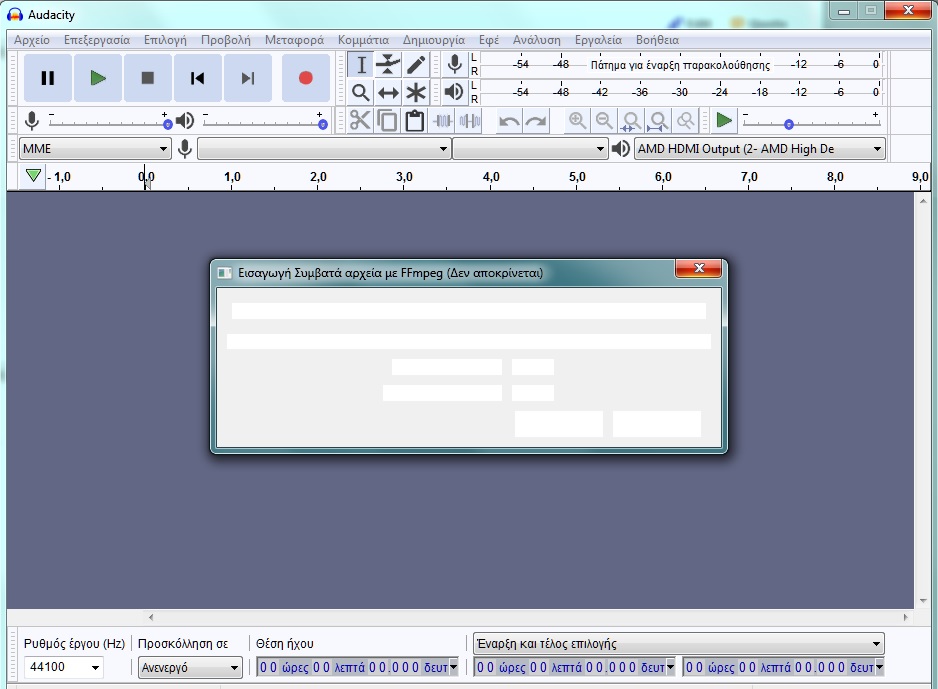Select the magnifier Zoom tool
The width and height of the screenshot is (938, 689).
tap(361, 92)
